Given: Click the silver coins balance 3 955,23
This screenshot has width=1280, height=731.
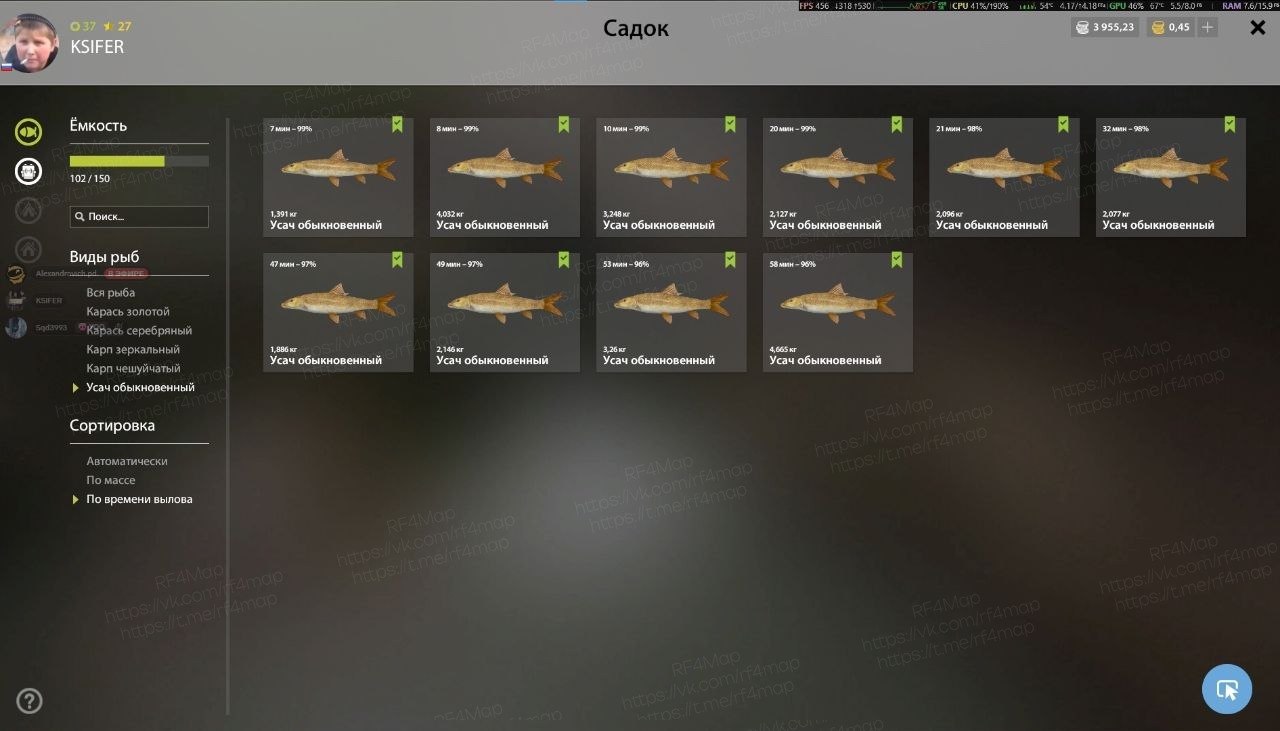Looking at the screenshot, I should [x=1105, y=27].
